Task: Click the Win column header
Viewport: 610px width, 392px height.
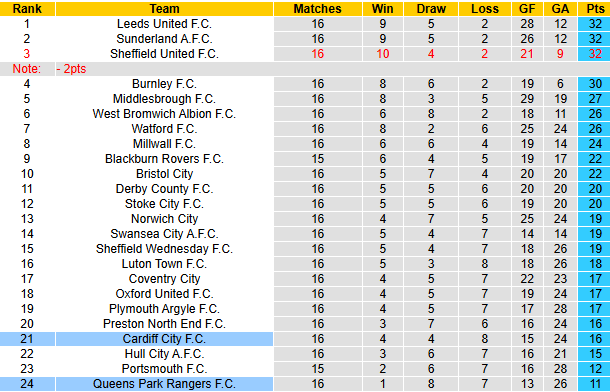Action: (382, 9)
